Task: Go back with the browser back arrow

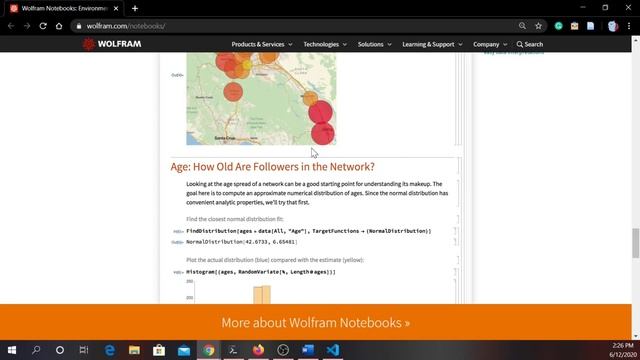Action: coord(11,26)
